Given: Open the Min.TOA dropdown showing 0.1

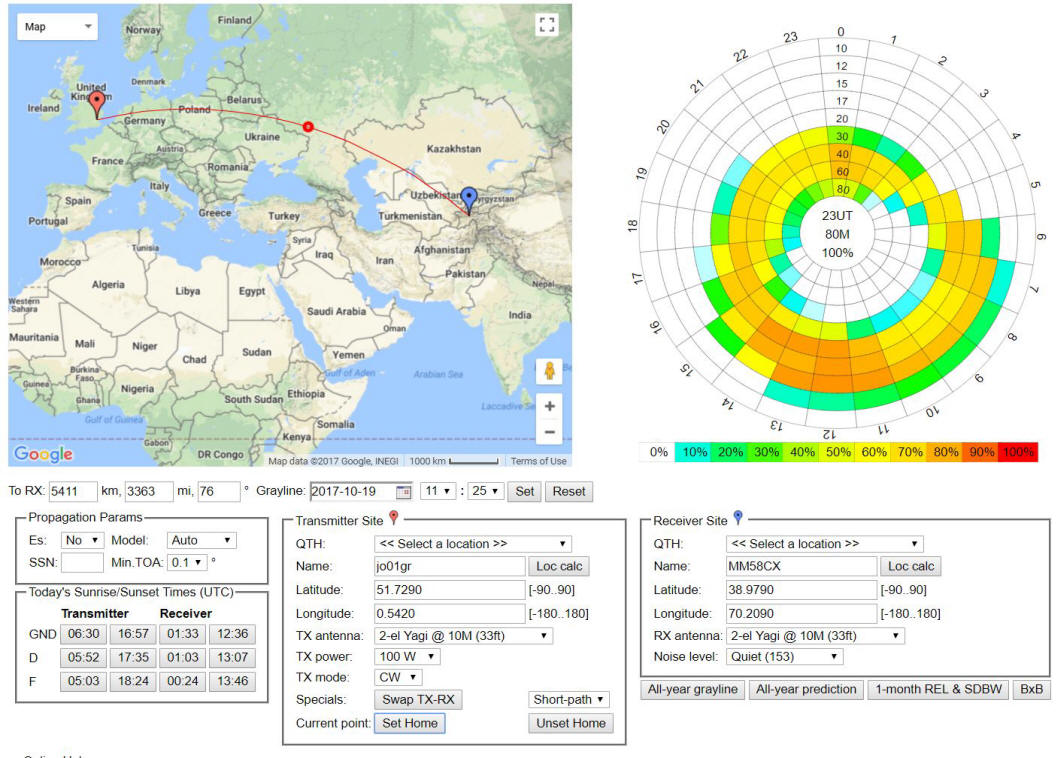Looking at the screenshot, I should [187, 562].
